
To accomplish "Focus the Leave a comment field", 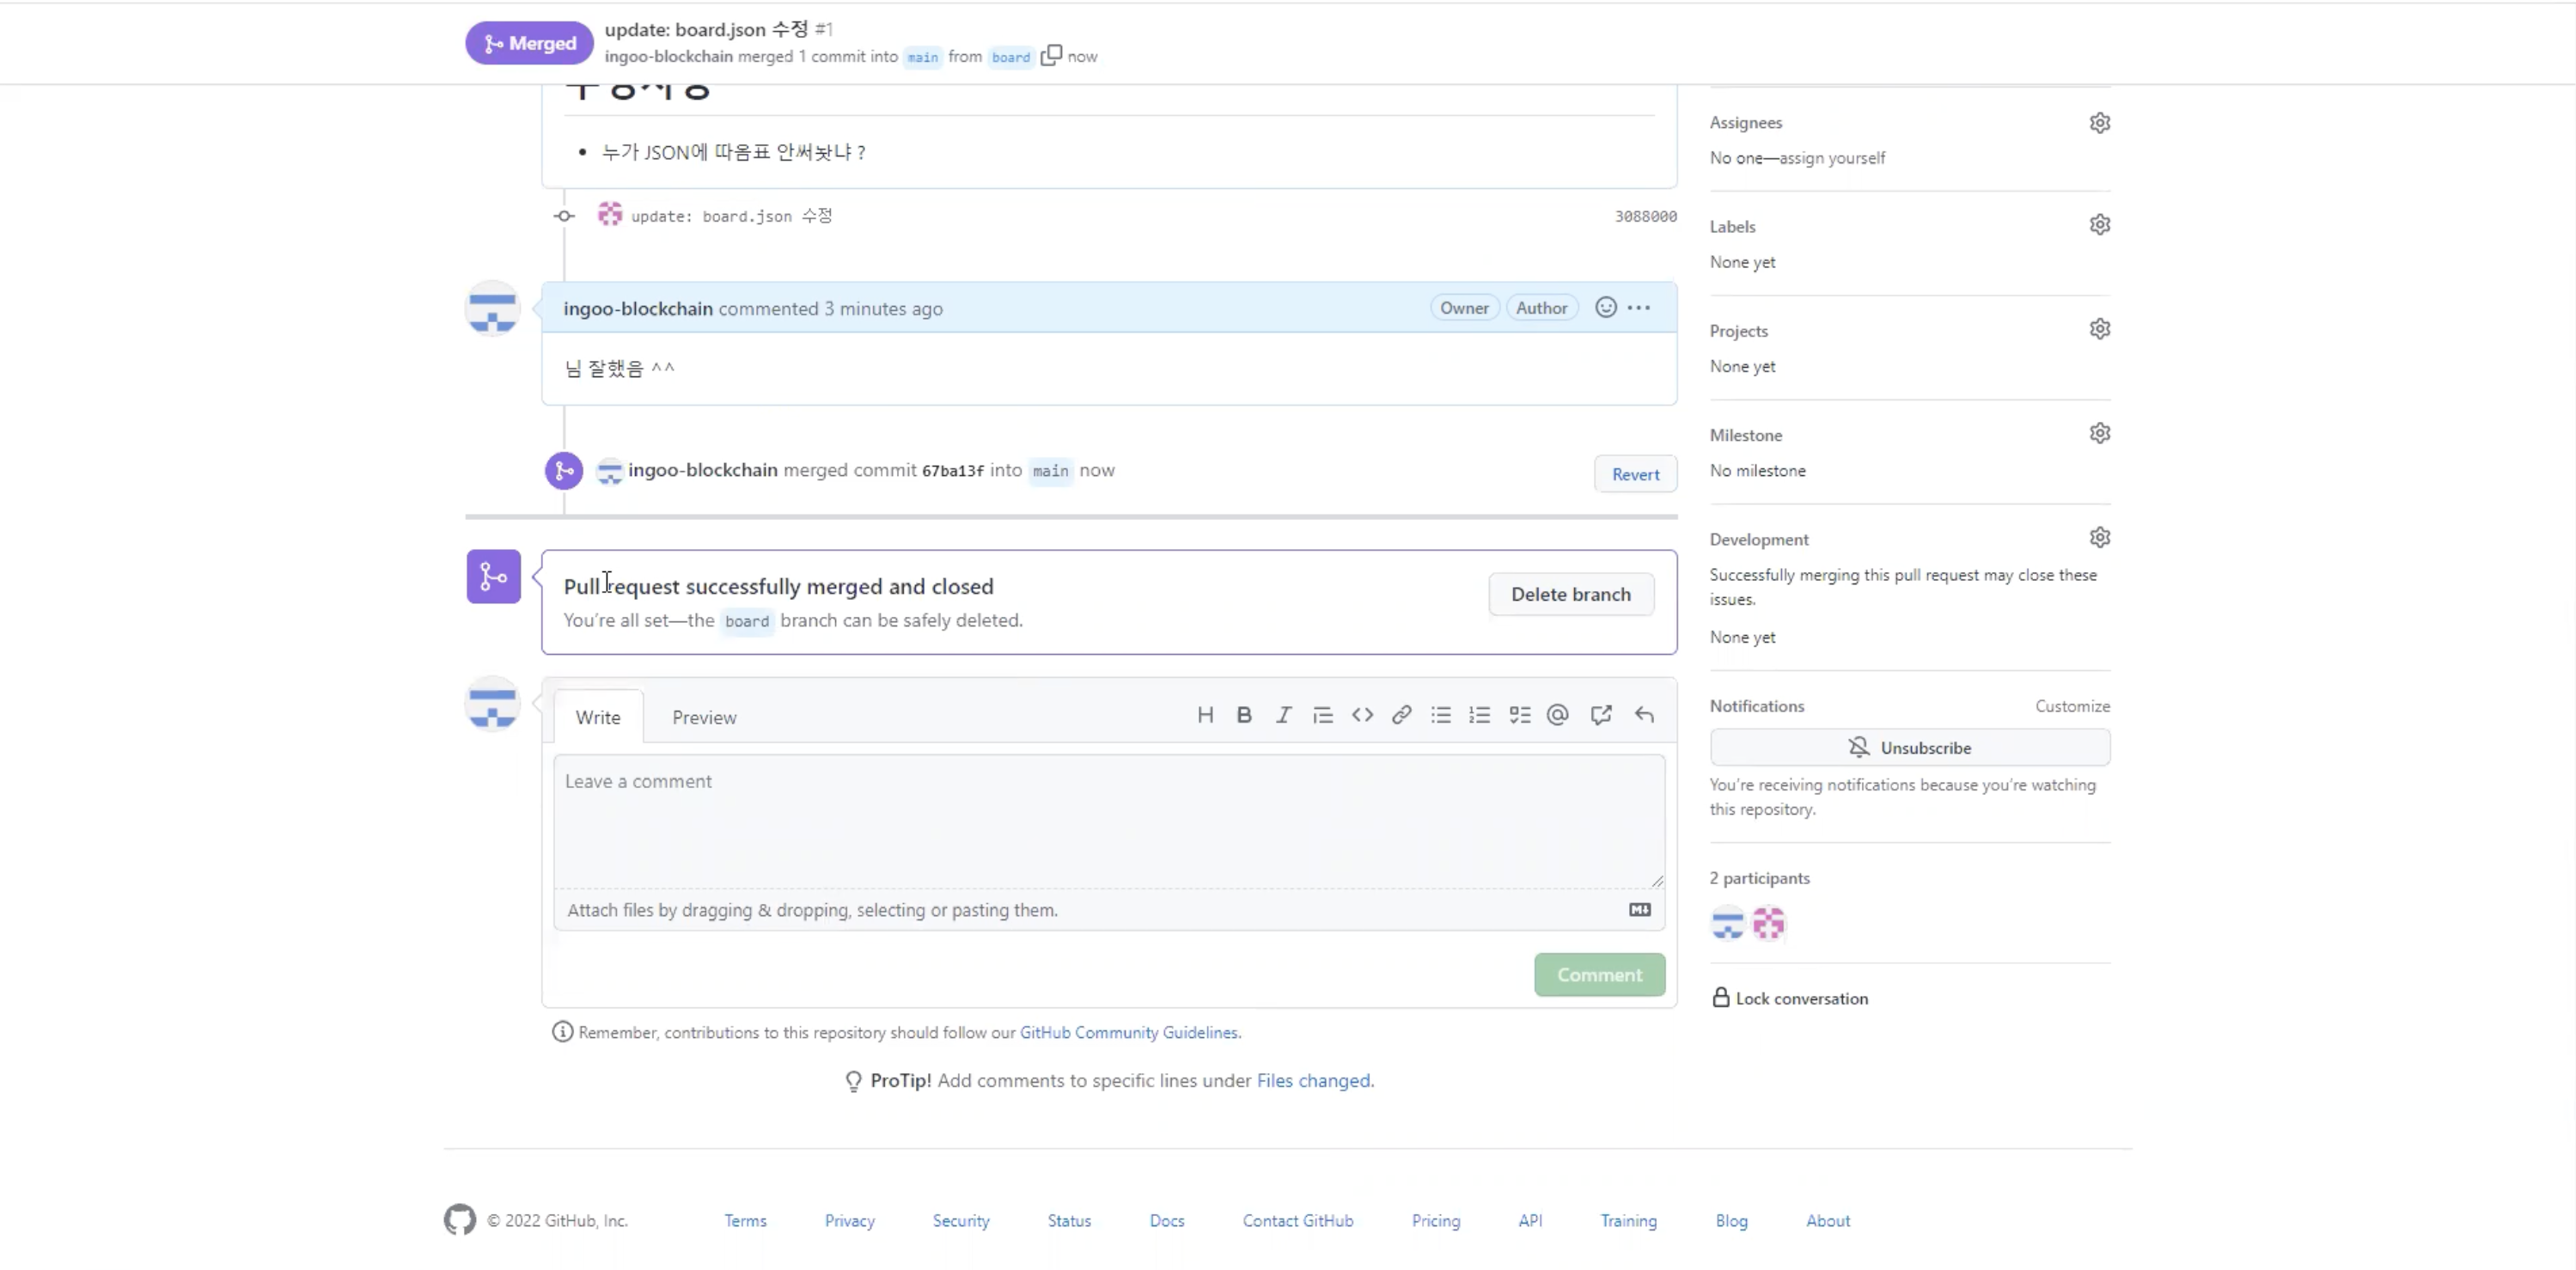I will (1108, 820).
